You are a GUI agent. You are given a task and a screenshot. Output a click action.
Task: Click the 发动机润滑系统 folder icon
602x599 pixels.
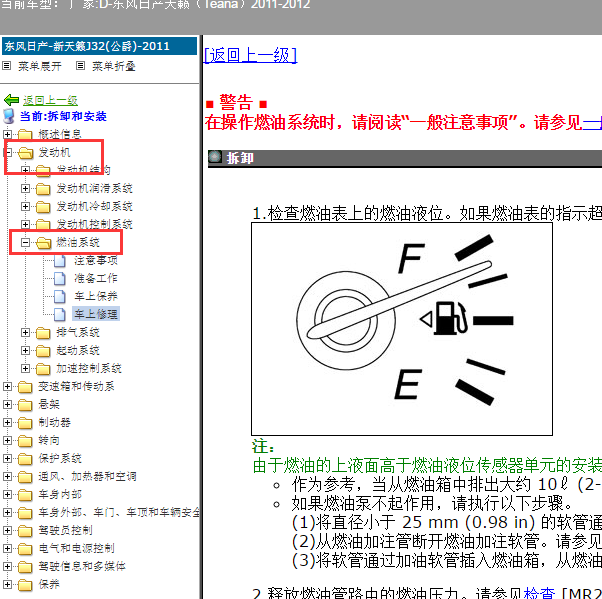pyautogui.click(x=43, y=189)
